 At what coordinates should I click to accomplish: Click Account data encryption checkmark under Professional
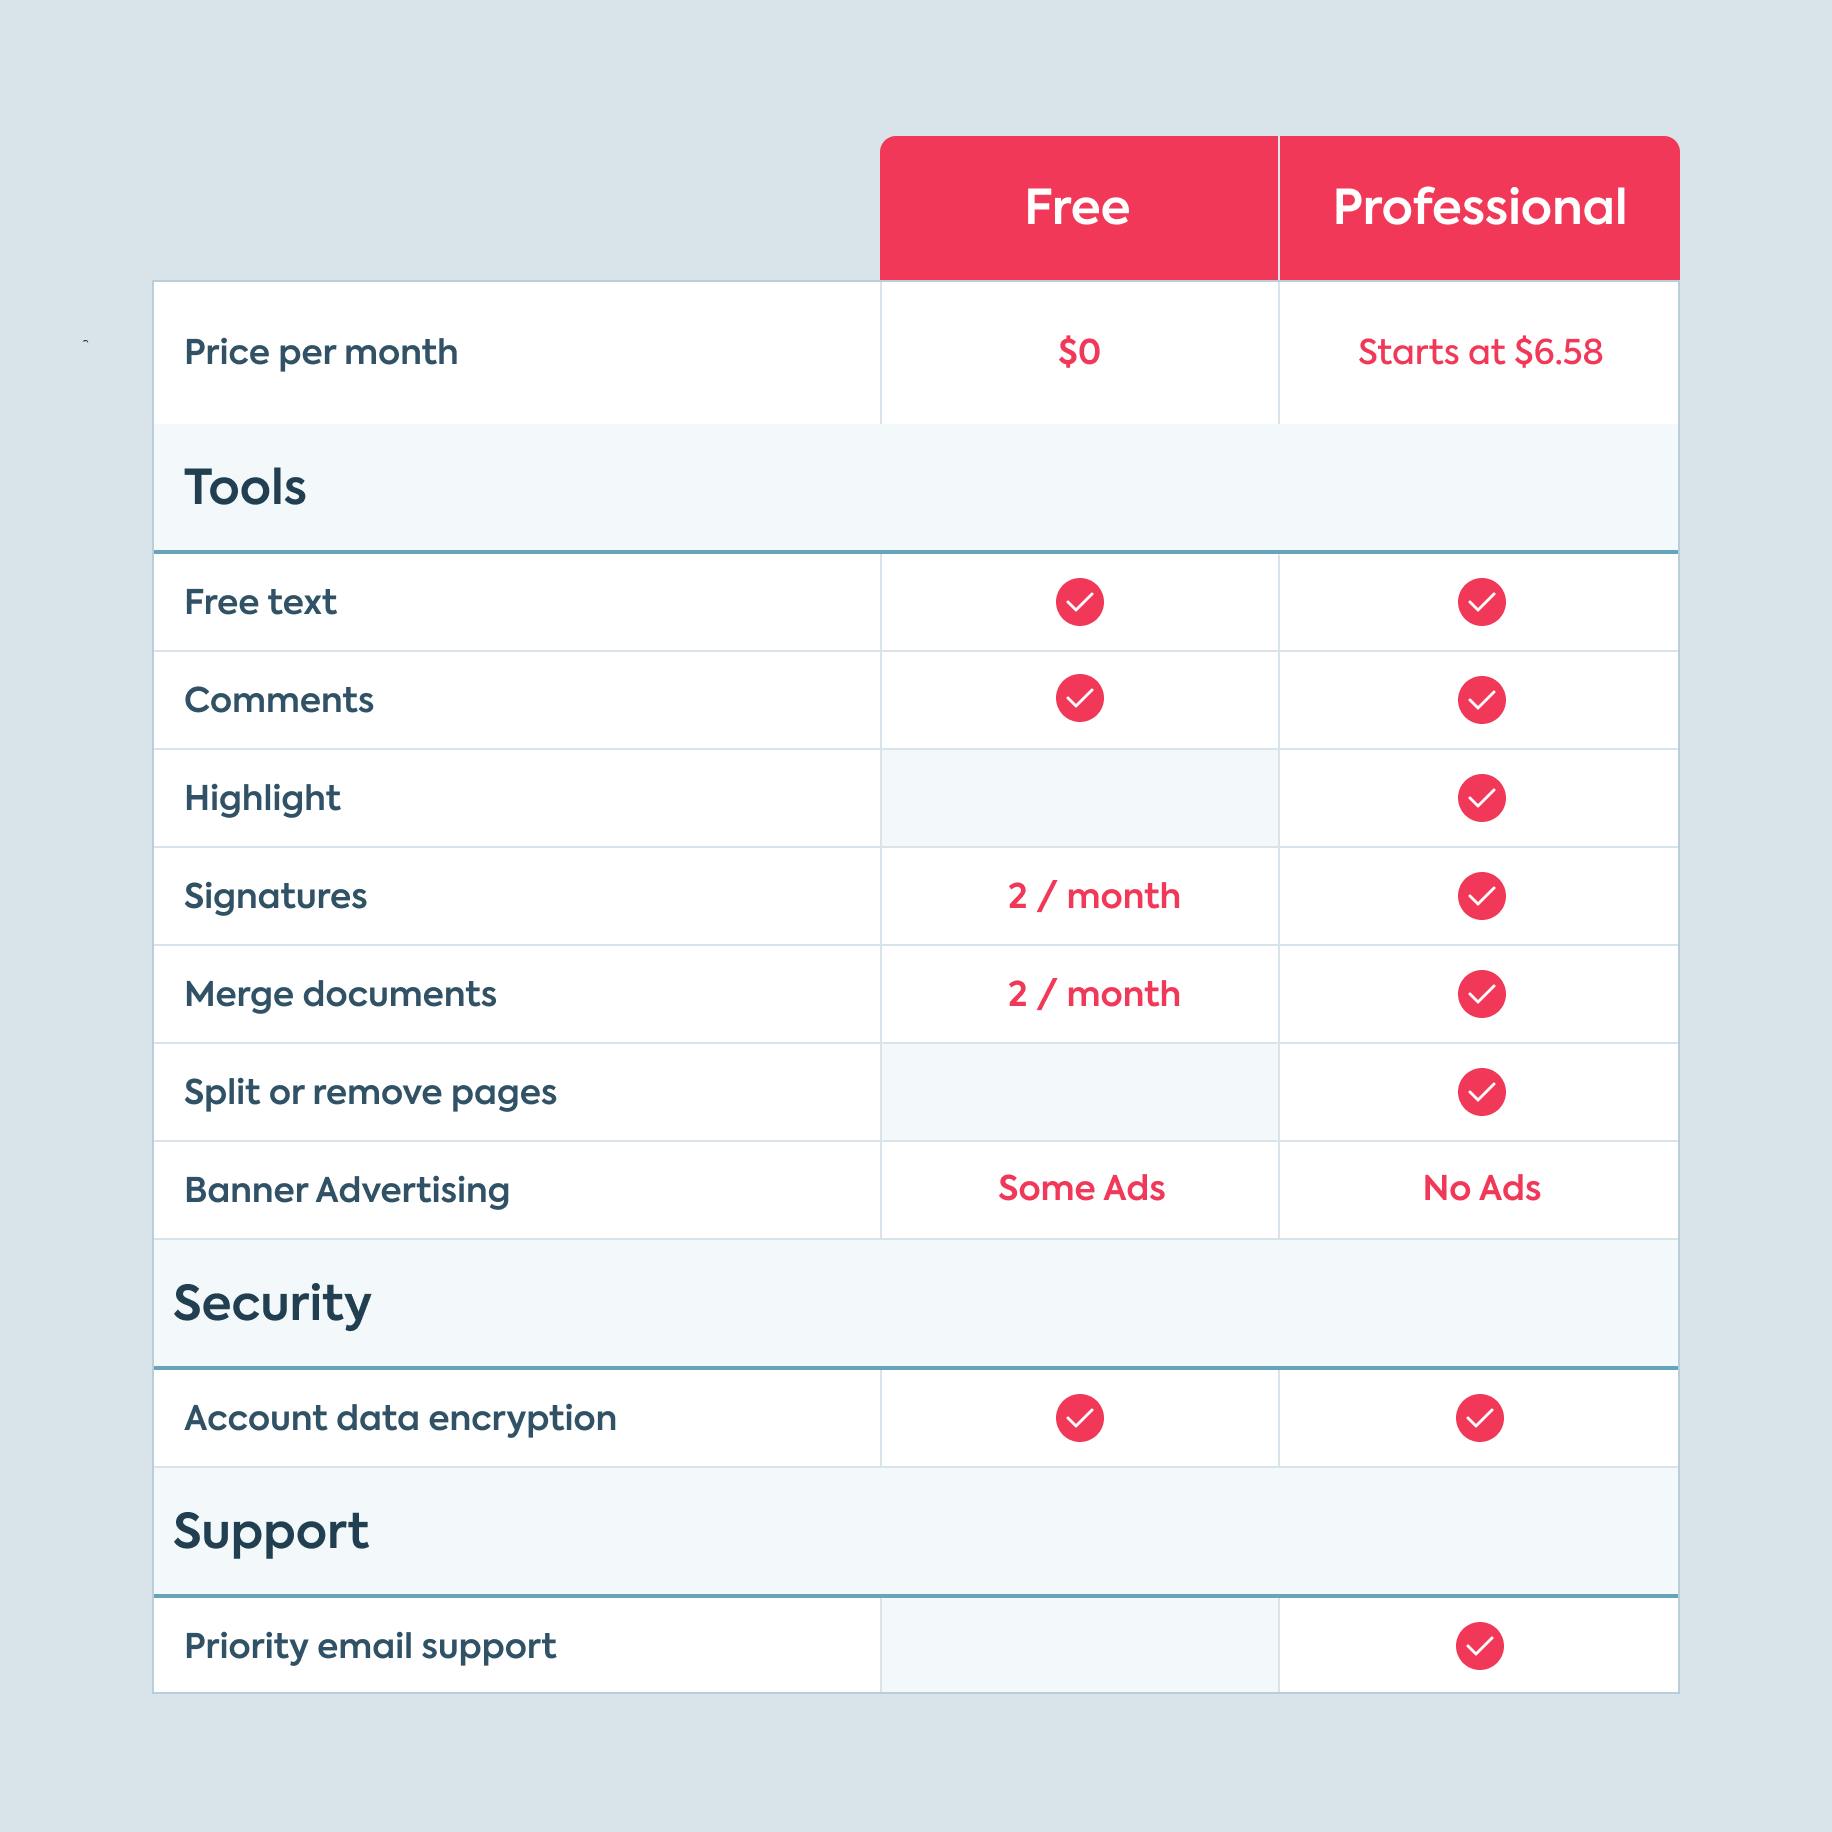tap(1480, 1418)
